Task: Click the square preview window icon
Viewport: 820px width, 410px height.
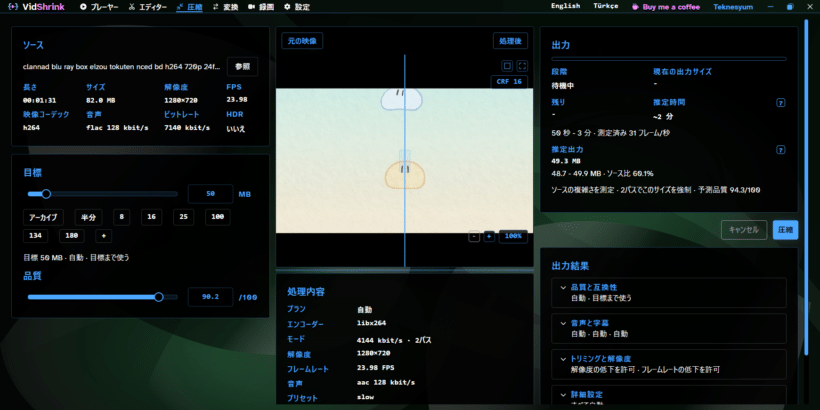Action: point(507,66)
